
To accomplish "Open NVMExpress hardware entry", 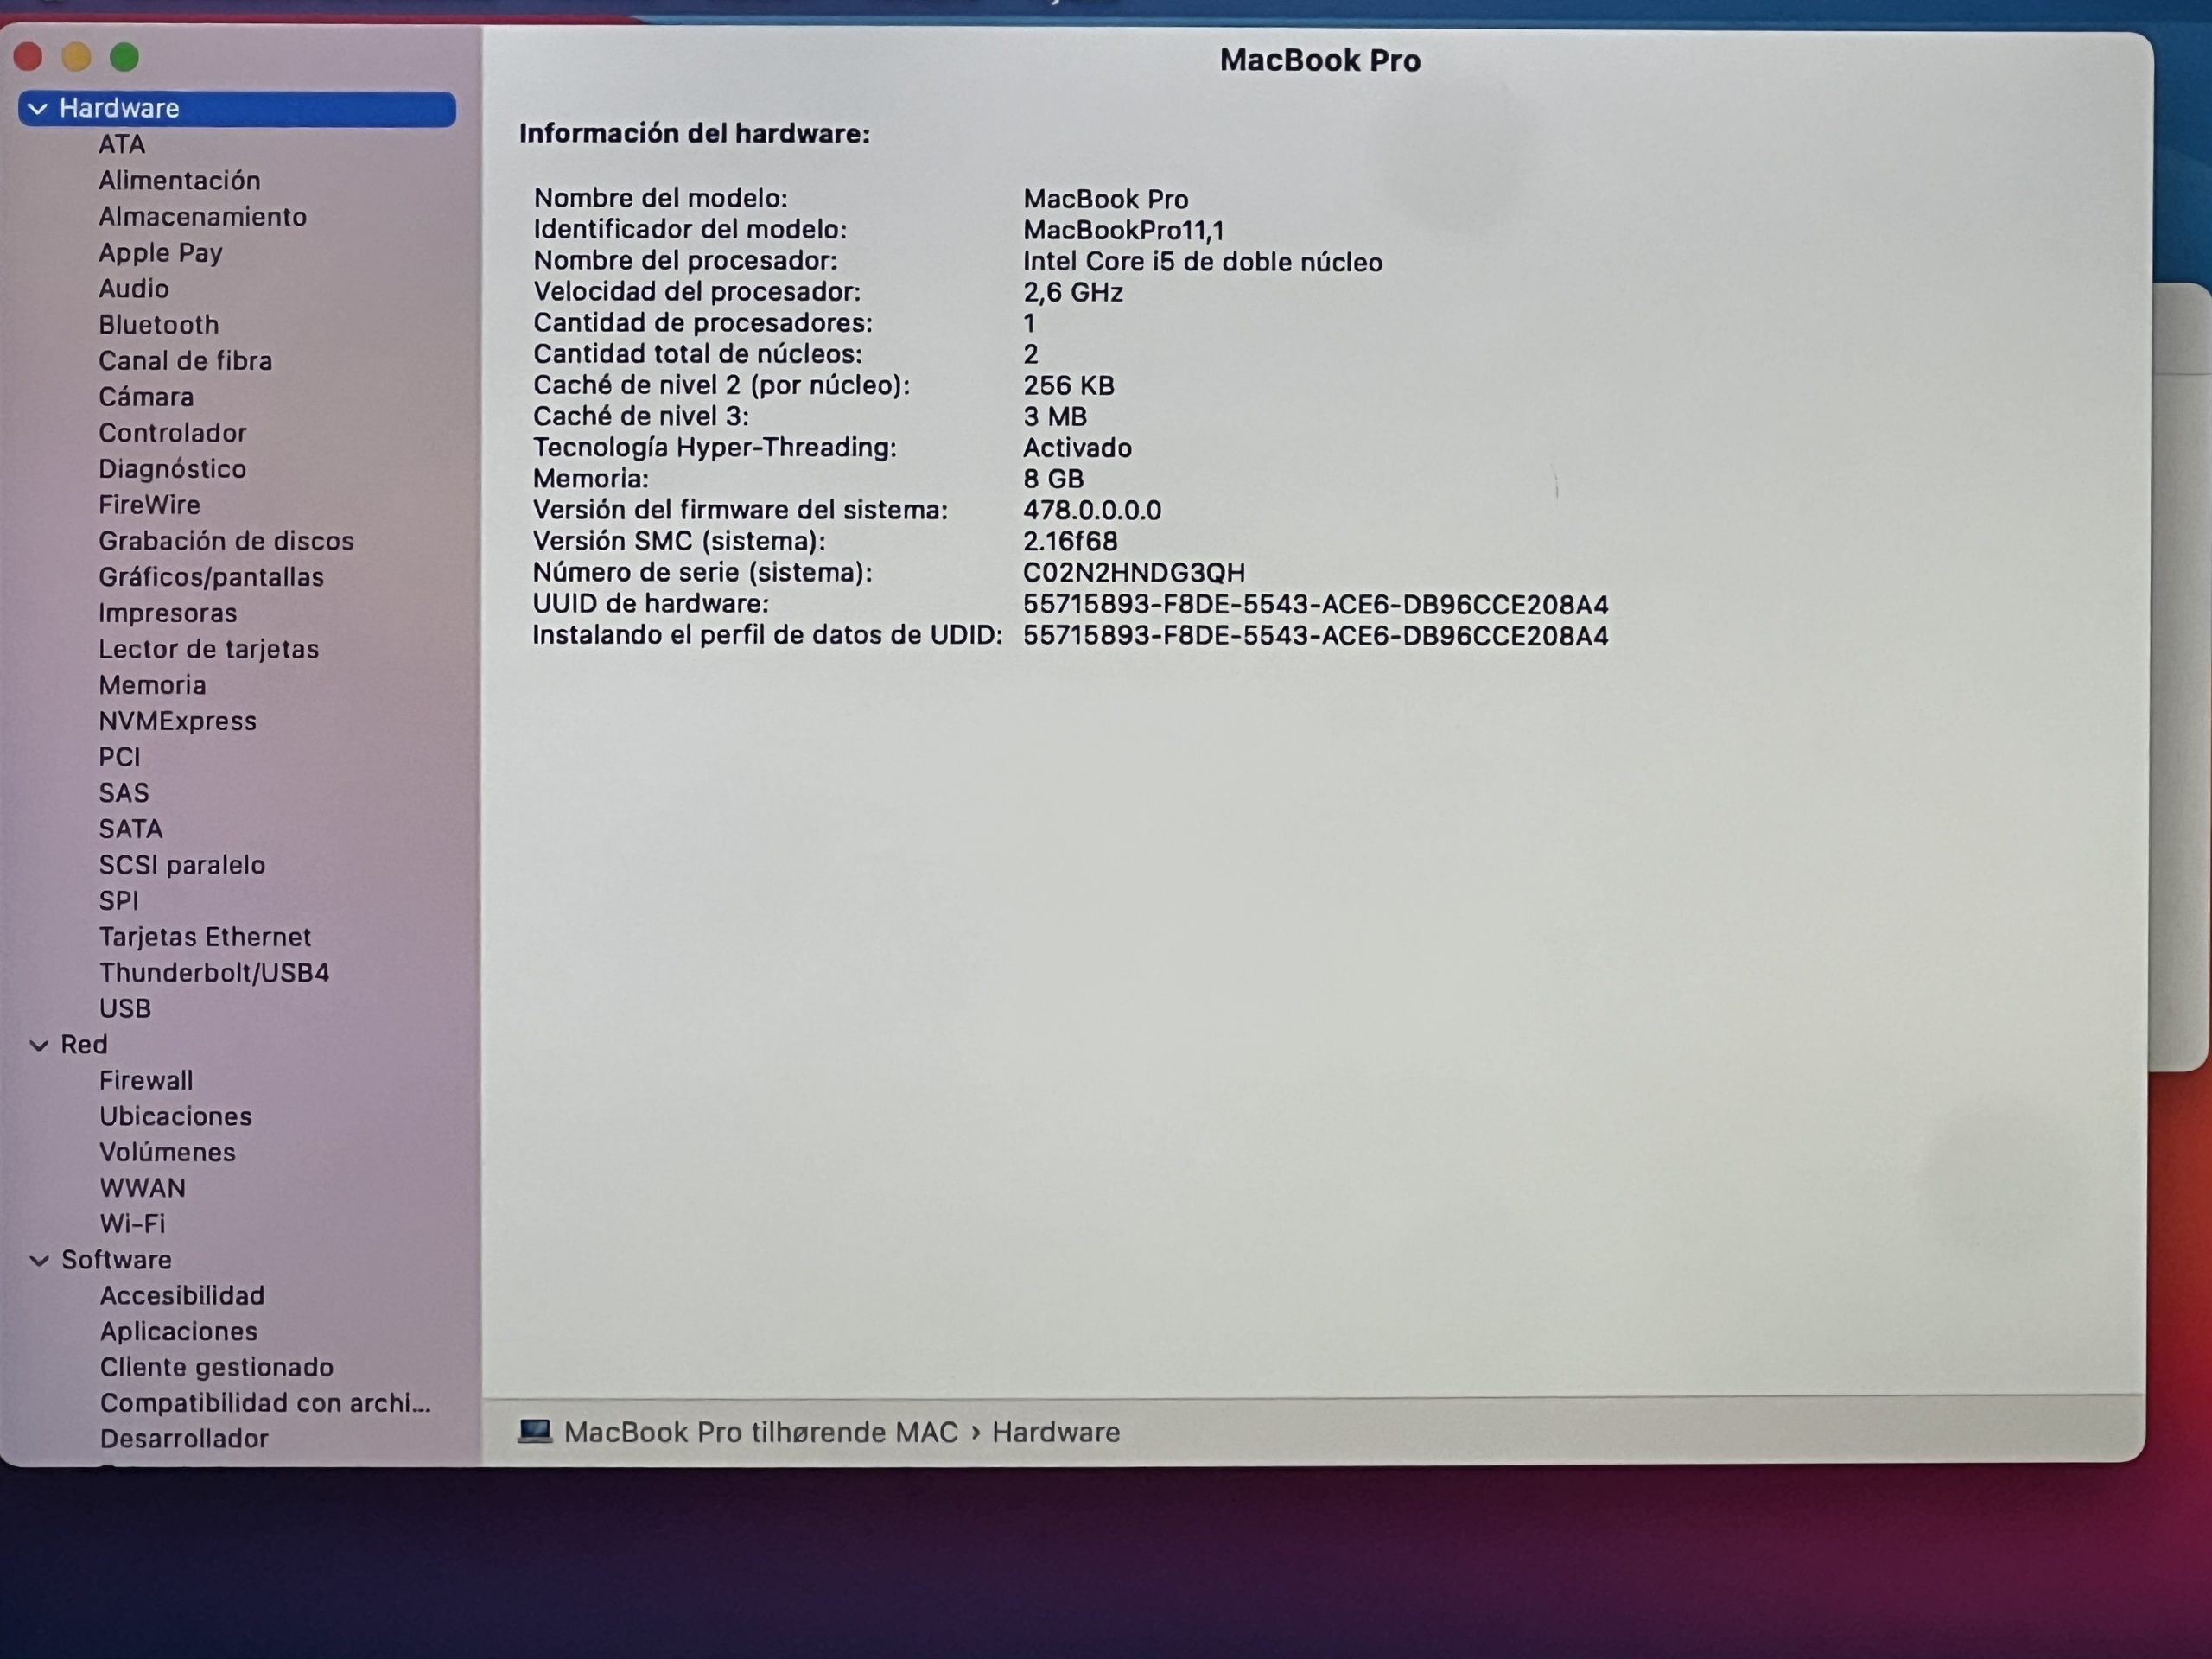I will coord(177,721).
